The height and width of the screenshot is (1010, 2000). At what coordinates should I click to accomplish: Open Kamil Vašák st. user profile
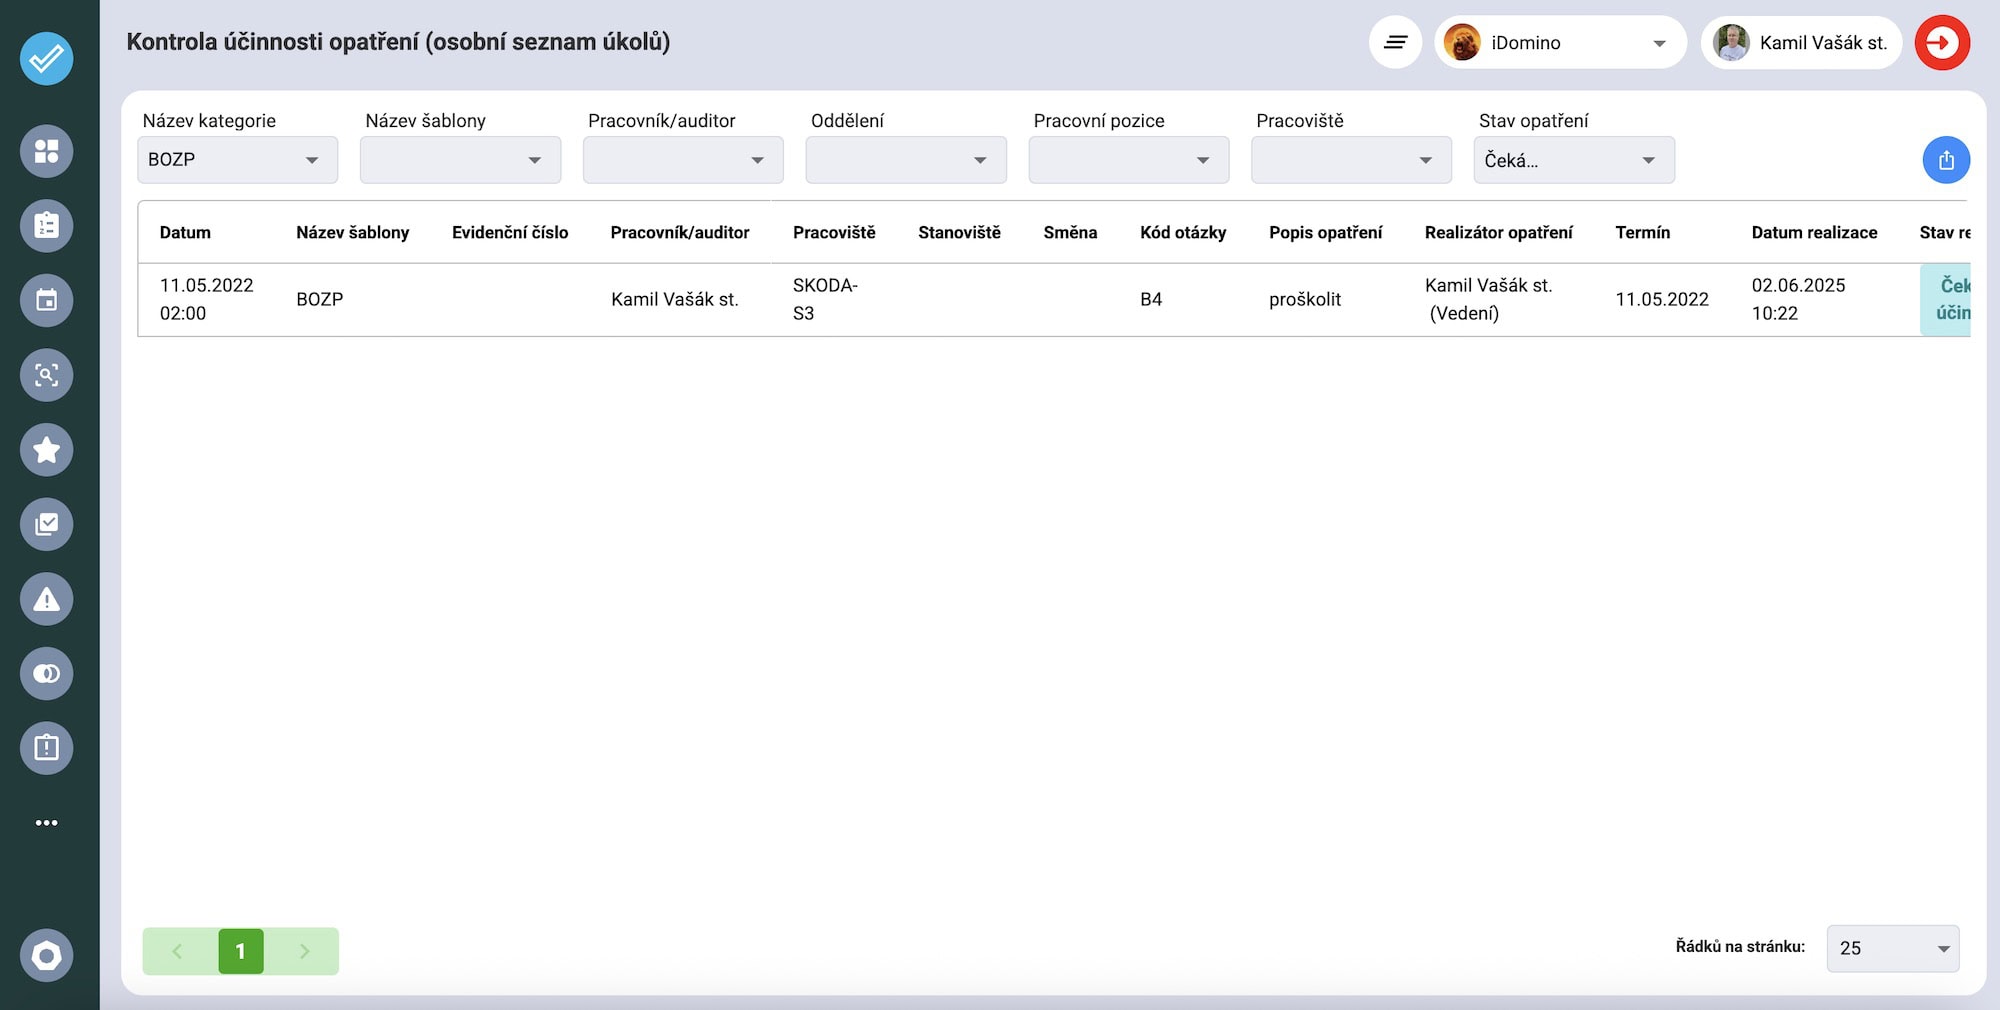(x=1801, y=43)
